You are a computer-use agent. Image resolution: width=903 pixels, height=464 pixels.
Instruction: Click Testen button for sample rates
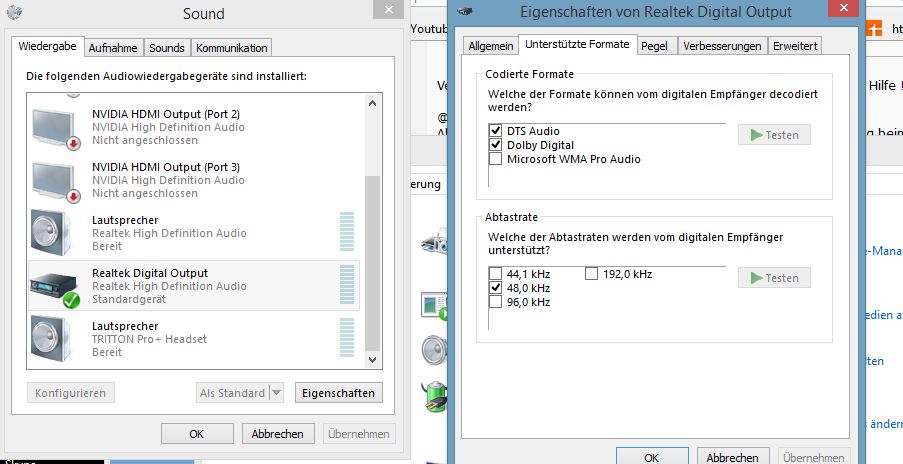pos(775,277)
